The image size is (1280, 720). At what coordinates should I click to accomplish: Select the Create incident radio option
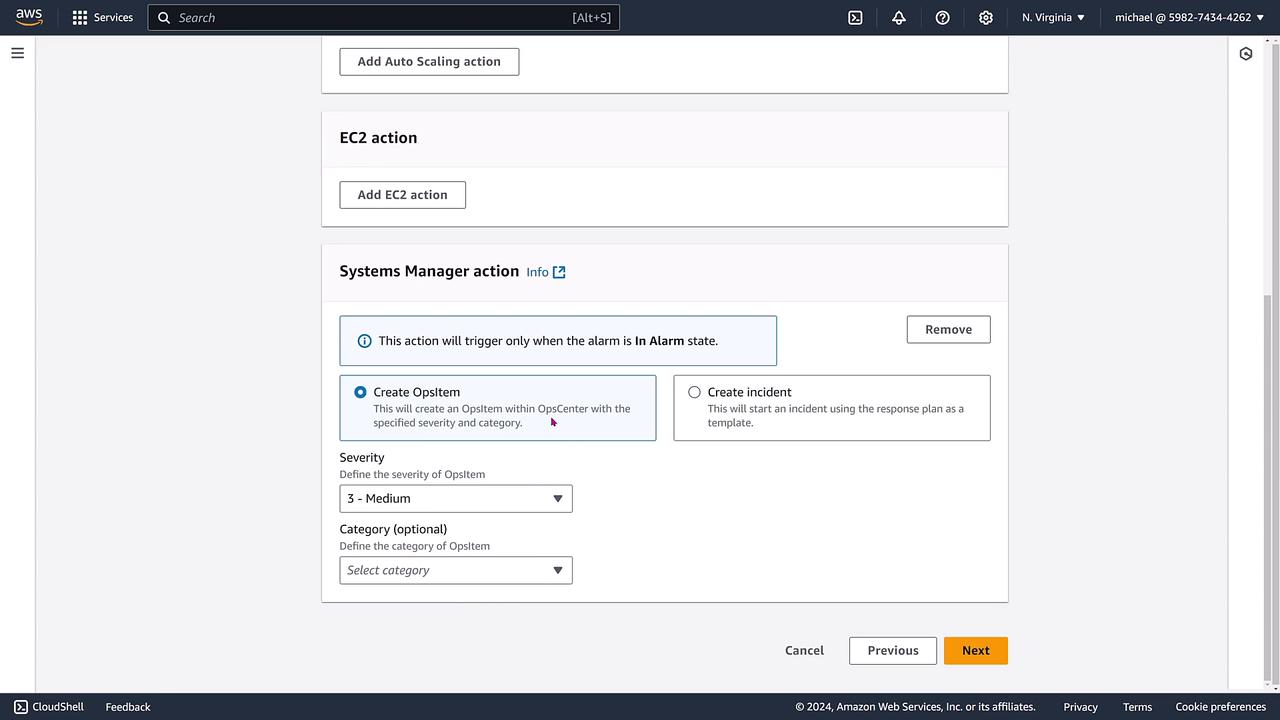[x=694, y=392]
